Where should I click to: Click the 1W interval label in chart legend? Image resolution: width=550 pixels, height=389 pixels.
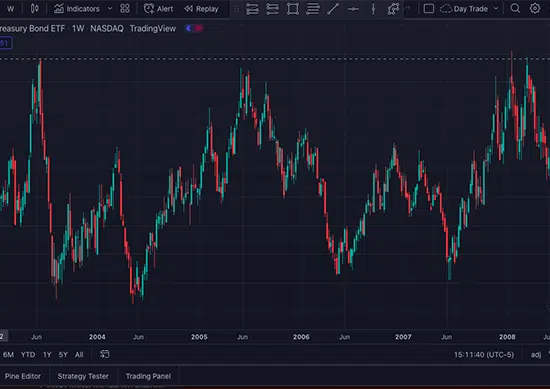[x=78, y=28]
